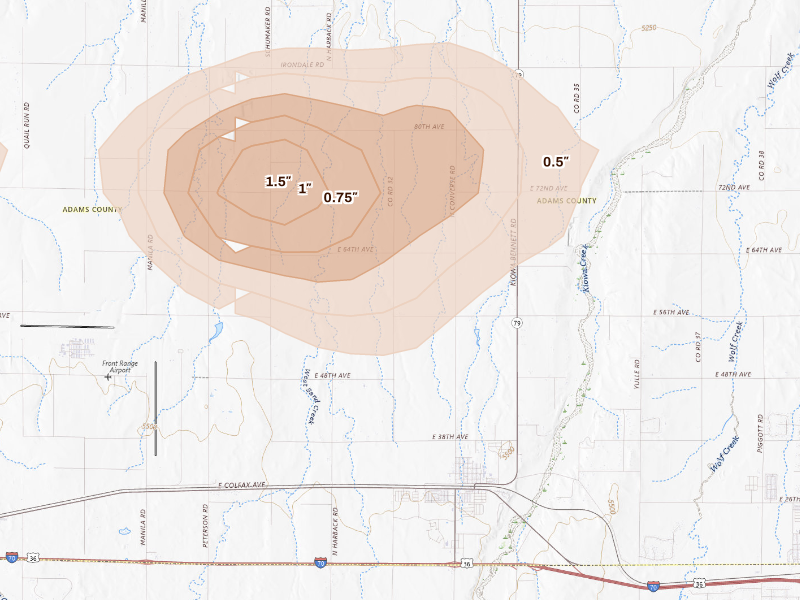
Task: Click the E 48TH AVE label near West Sand Creek
Action: pos(333,376)
